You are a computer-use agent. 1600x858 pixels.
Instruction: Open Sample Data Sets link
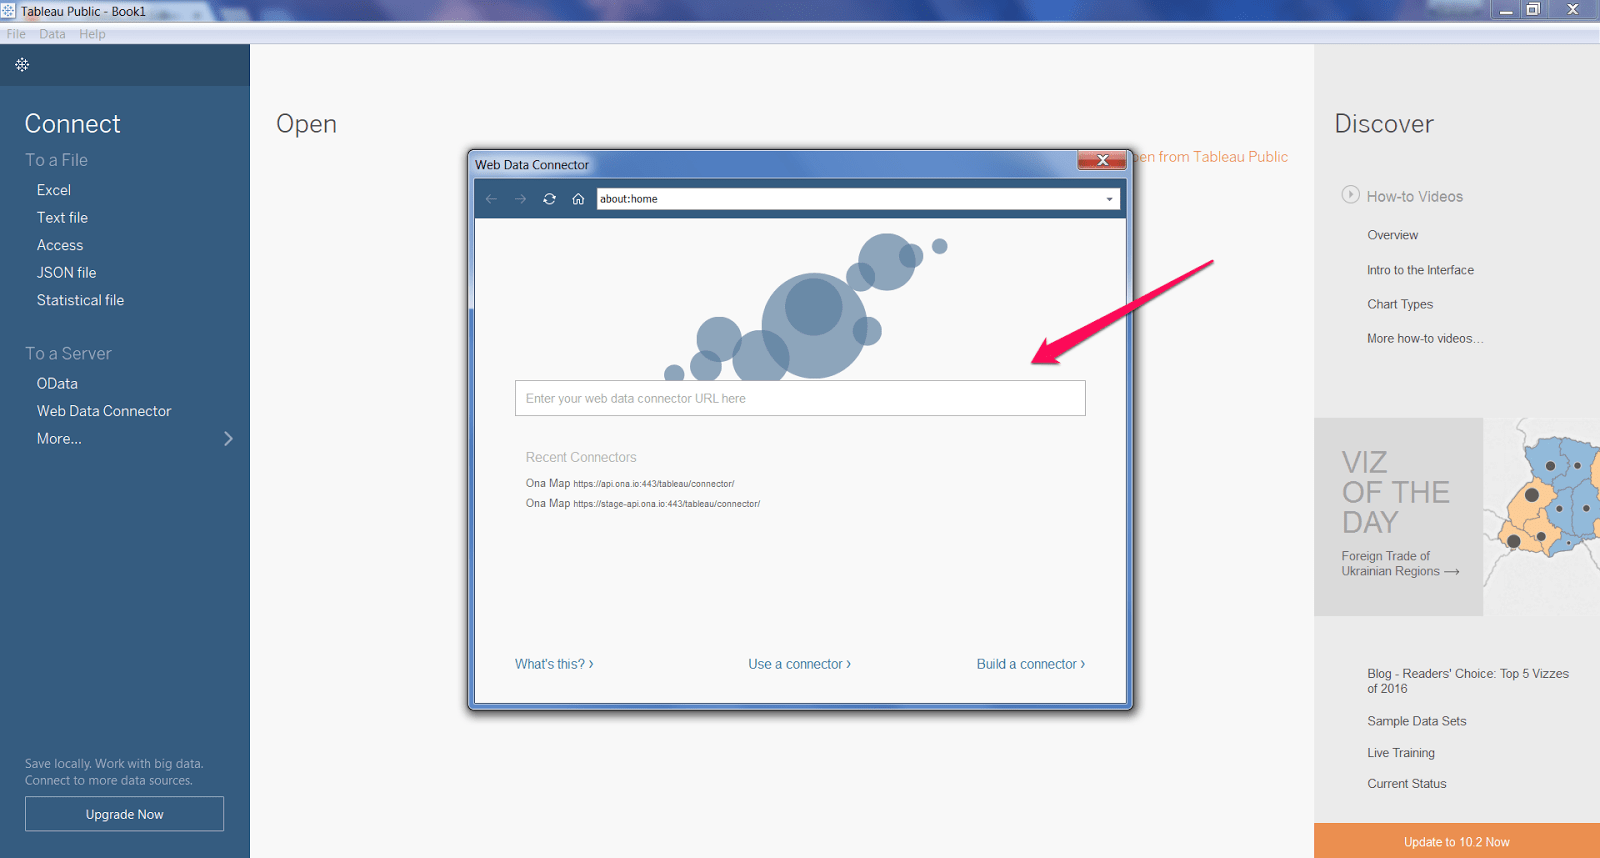click(1417, 721)
